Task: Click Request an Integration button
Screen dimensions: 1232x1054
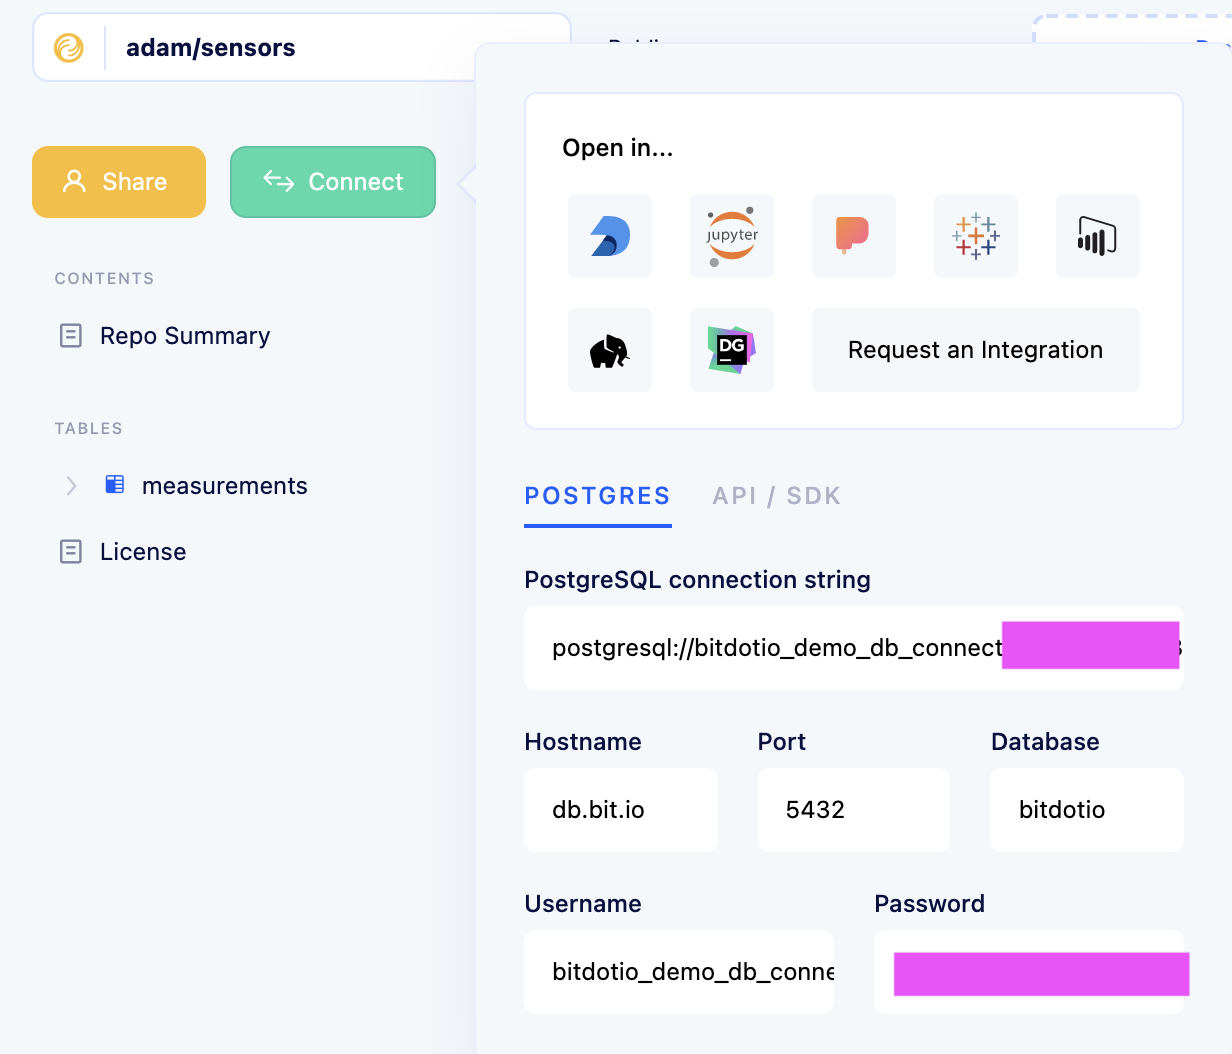Action: pos(976,350)
